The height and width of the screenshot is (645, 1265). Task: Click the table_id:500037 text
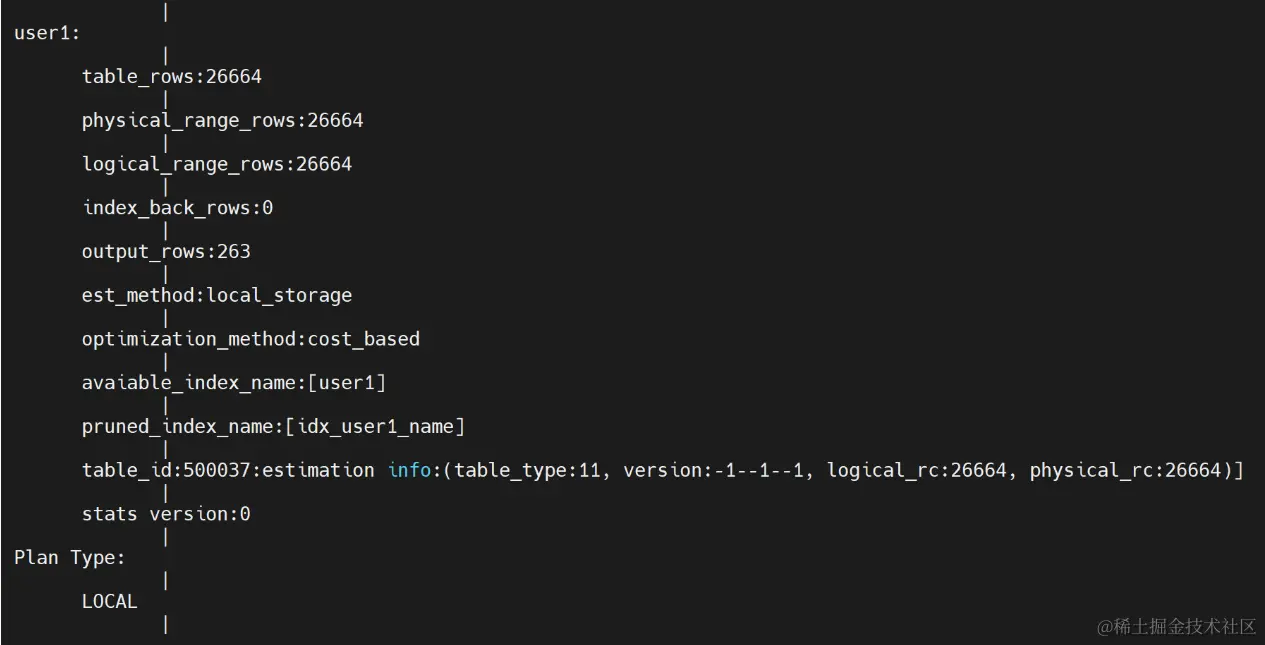(x=166, y=470)
